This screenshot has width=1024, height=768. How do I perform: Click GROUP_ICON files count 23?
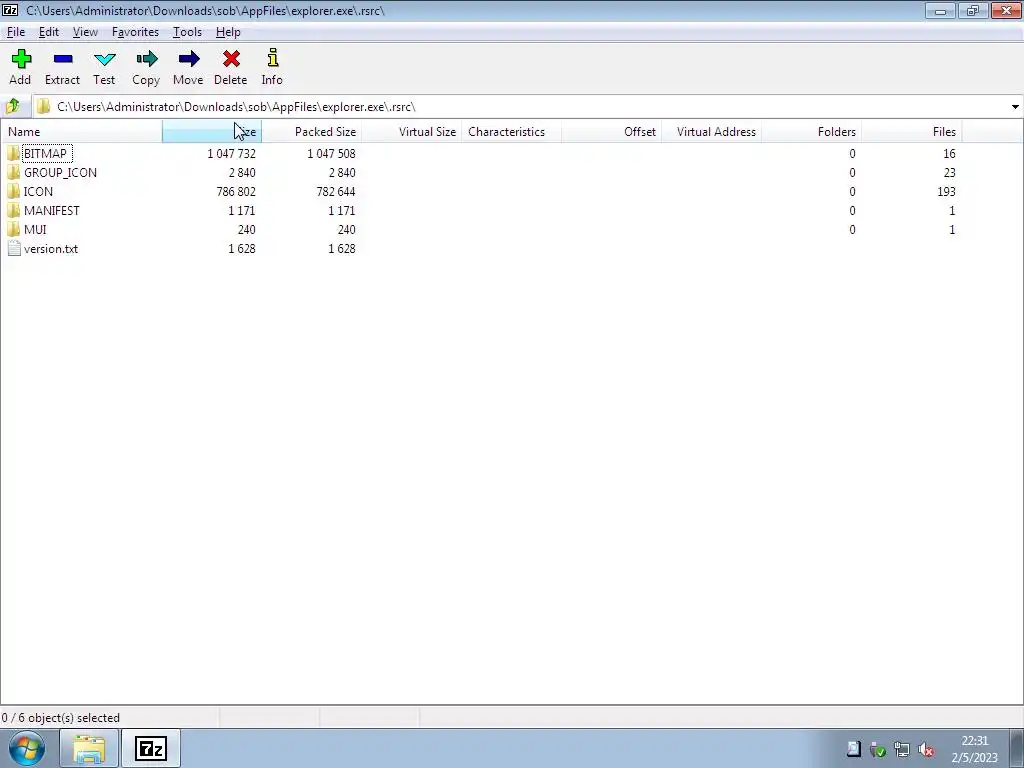point(949,172)
